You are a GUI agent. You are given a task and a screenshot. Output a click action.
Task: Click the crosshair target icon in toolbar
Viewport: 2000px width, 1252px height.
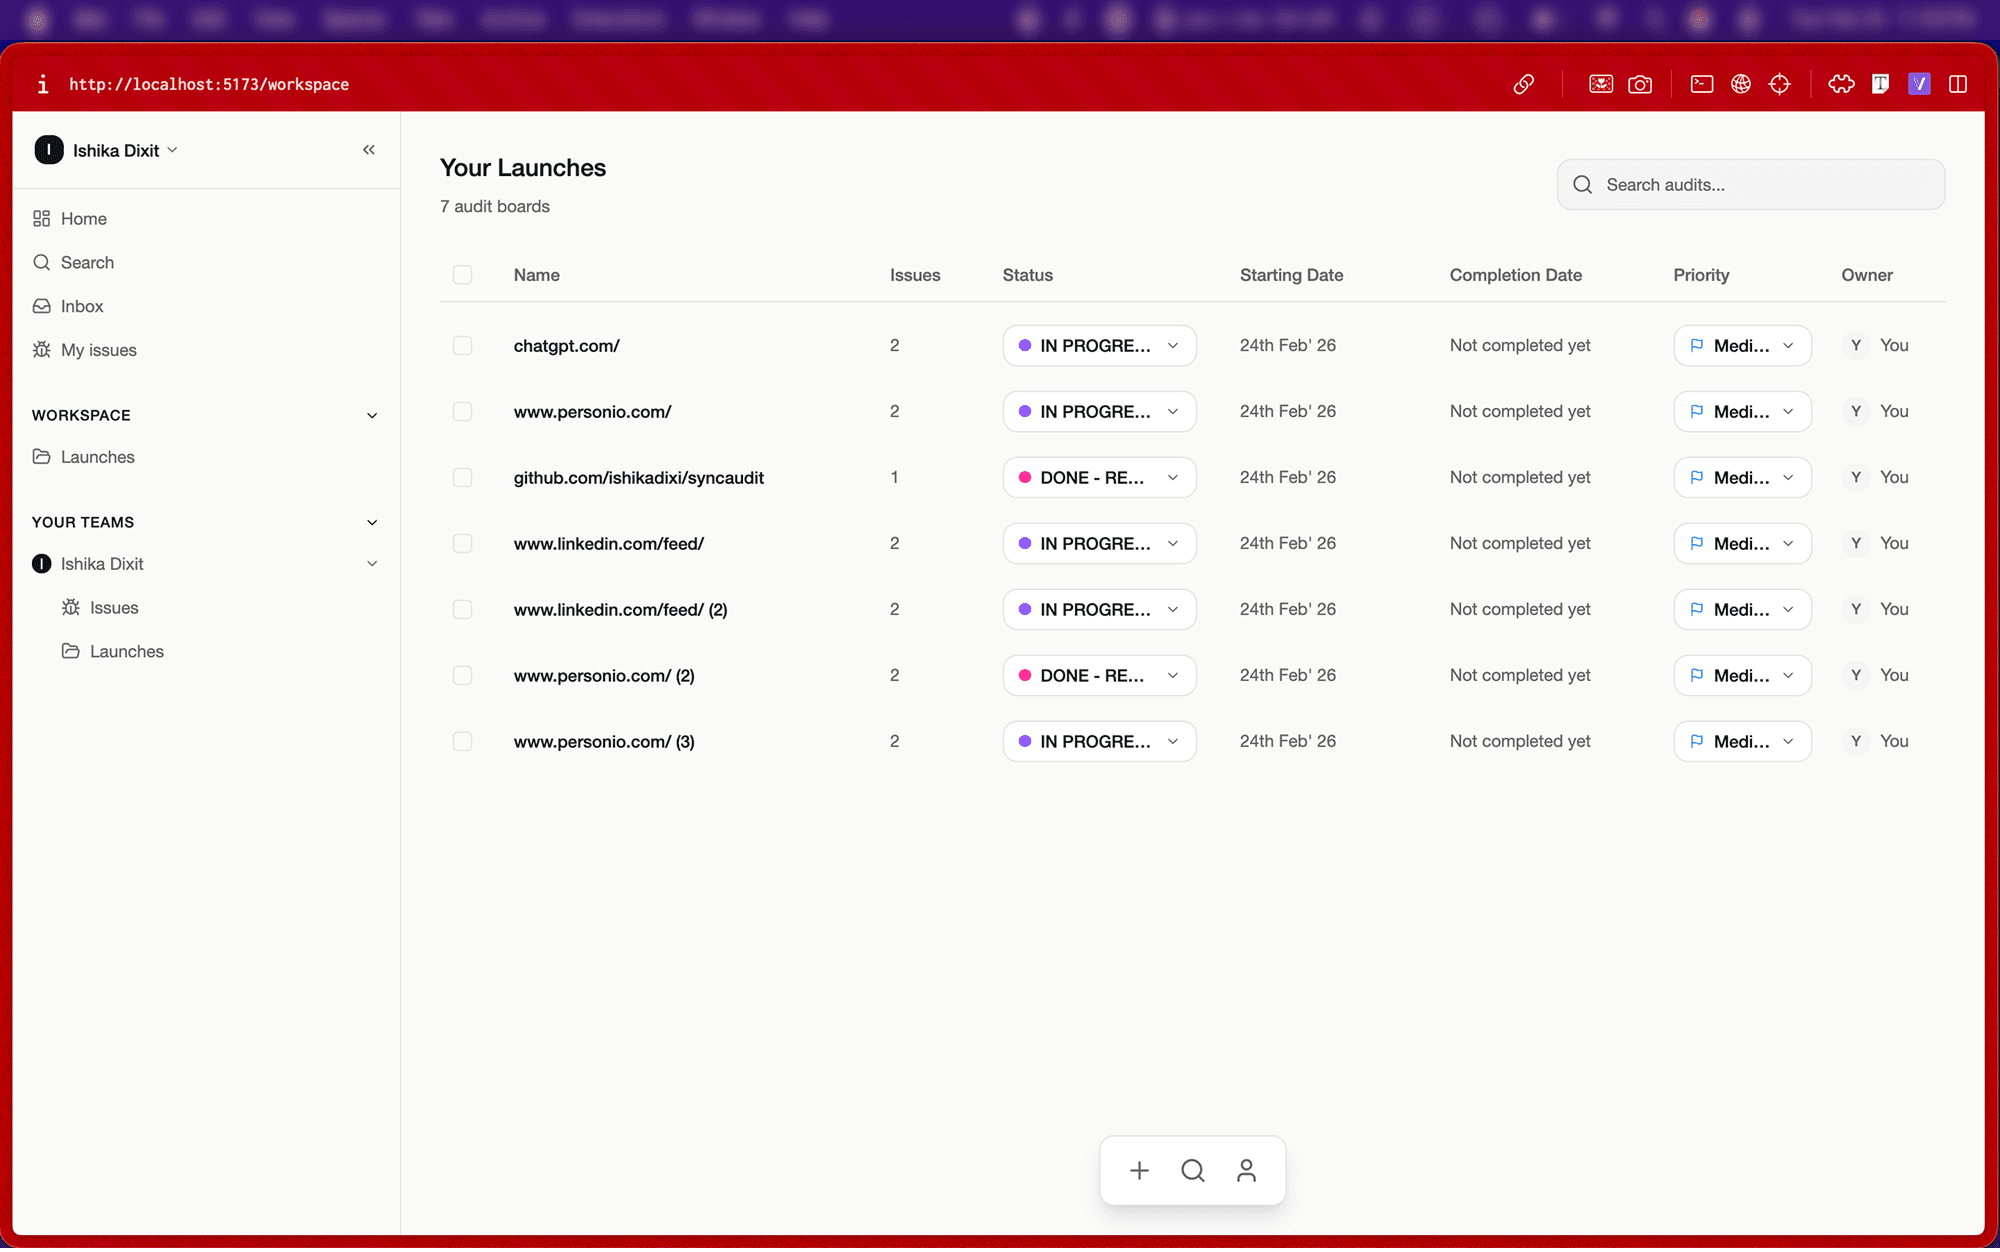tap(1780, 84)
